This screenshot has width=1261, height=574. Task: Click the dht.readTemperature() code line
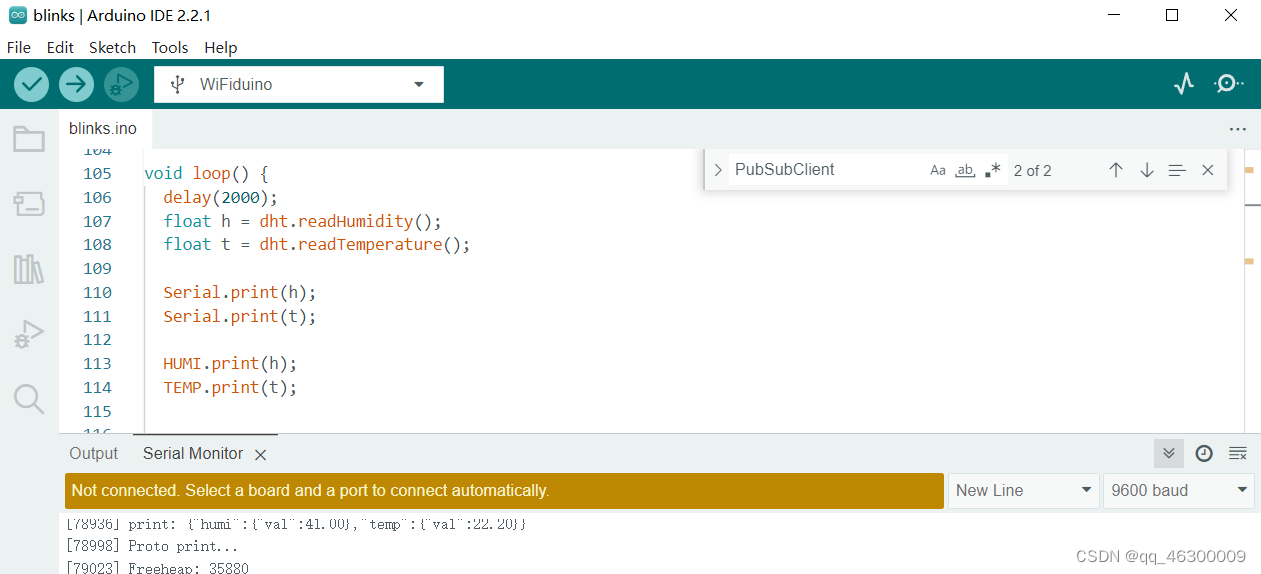[317, 245]
